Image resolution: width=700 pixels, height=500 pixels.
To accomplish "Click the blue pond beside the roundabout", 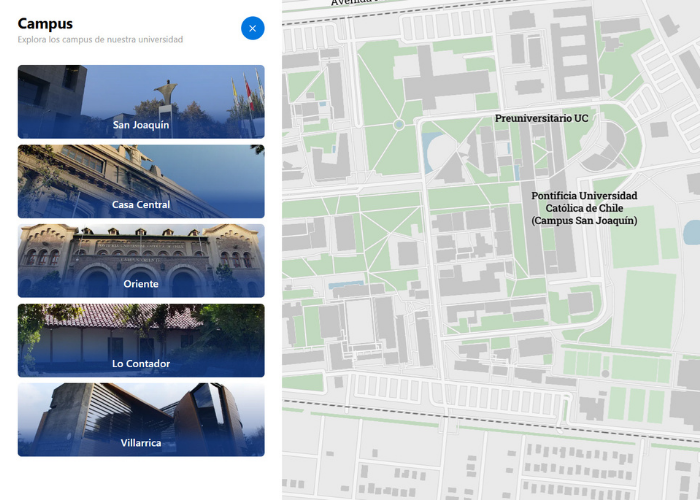I will click(x=433, y=148).
